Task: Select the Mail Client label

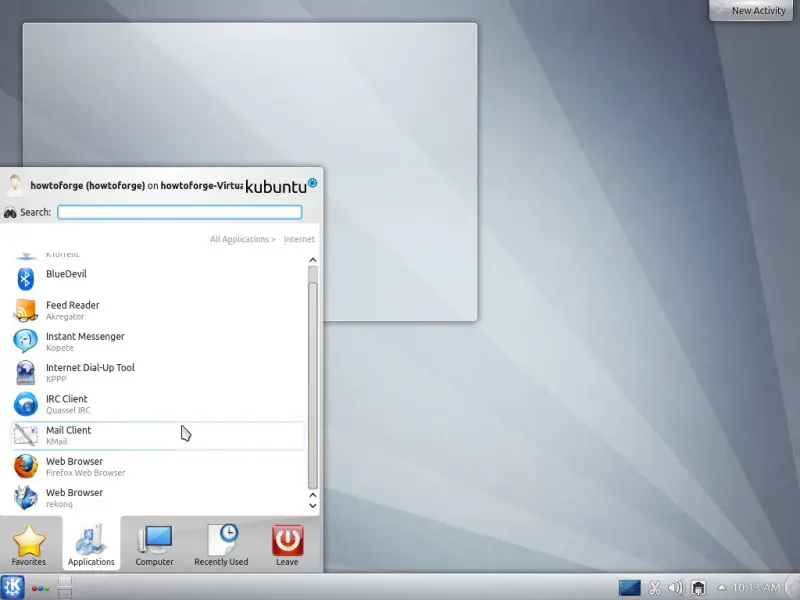Action: [x=68, y=430]
